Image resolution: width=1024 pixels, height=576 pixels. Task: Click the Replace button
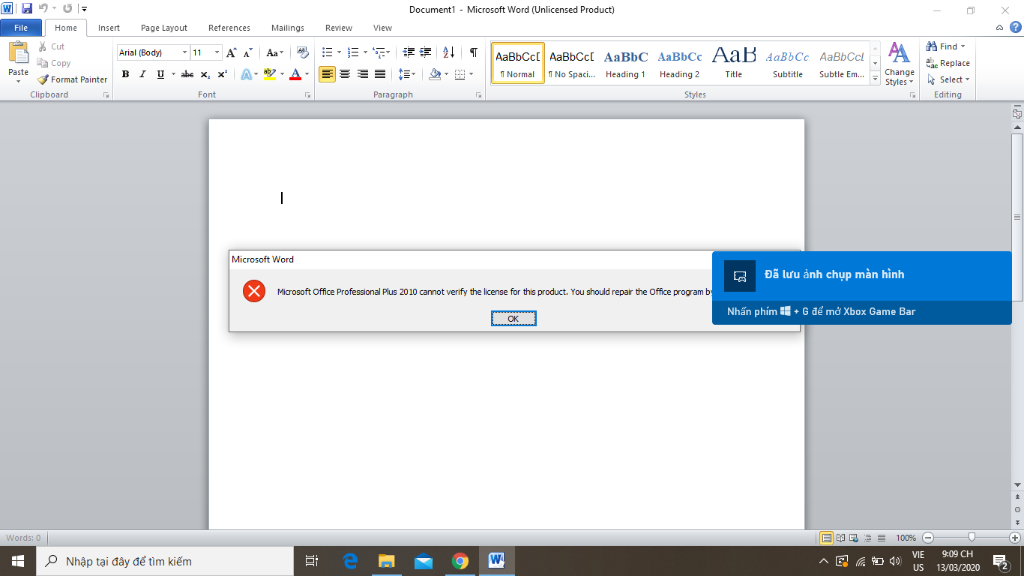click(948, 63)
